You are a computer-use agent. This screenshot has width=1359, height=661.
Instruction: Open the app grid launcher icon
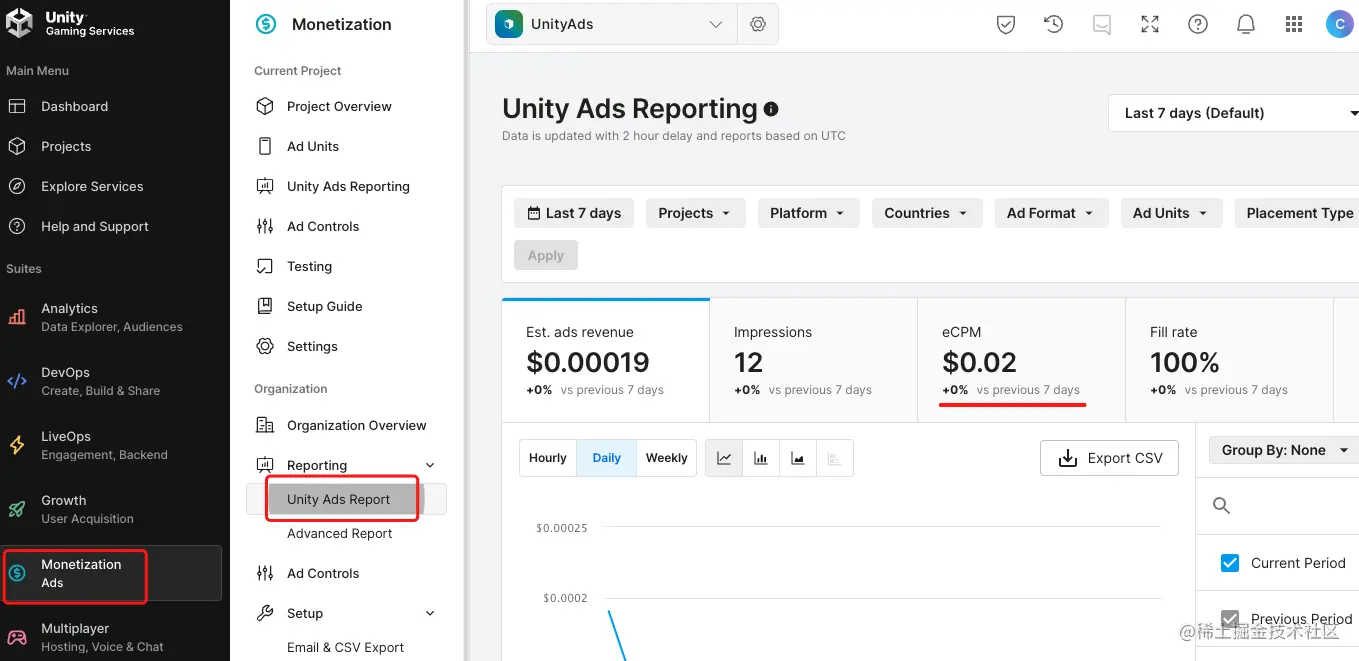[1294, 24]
